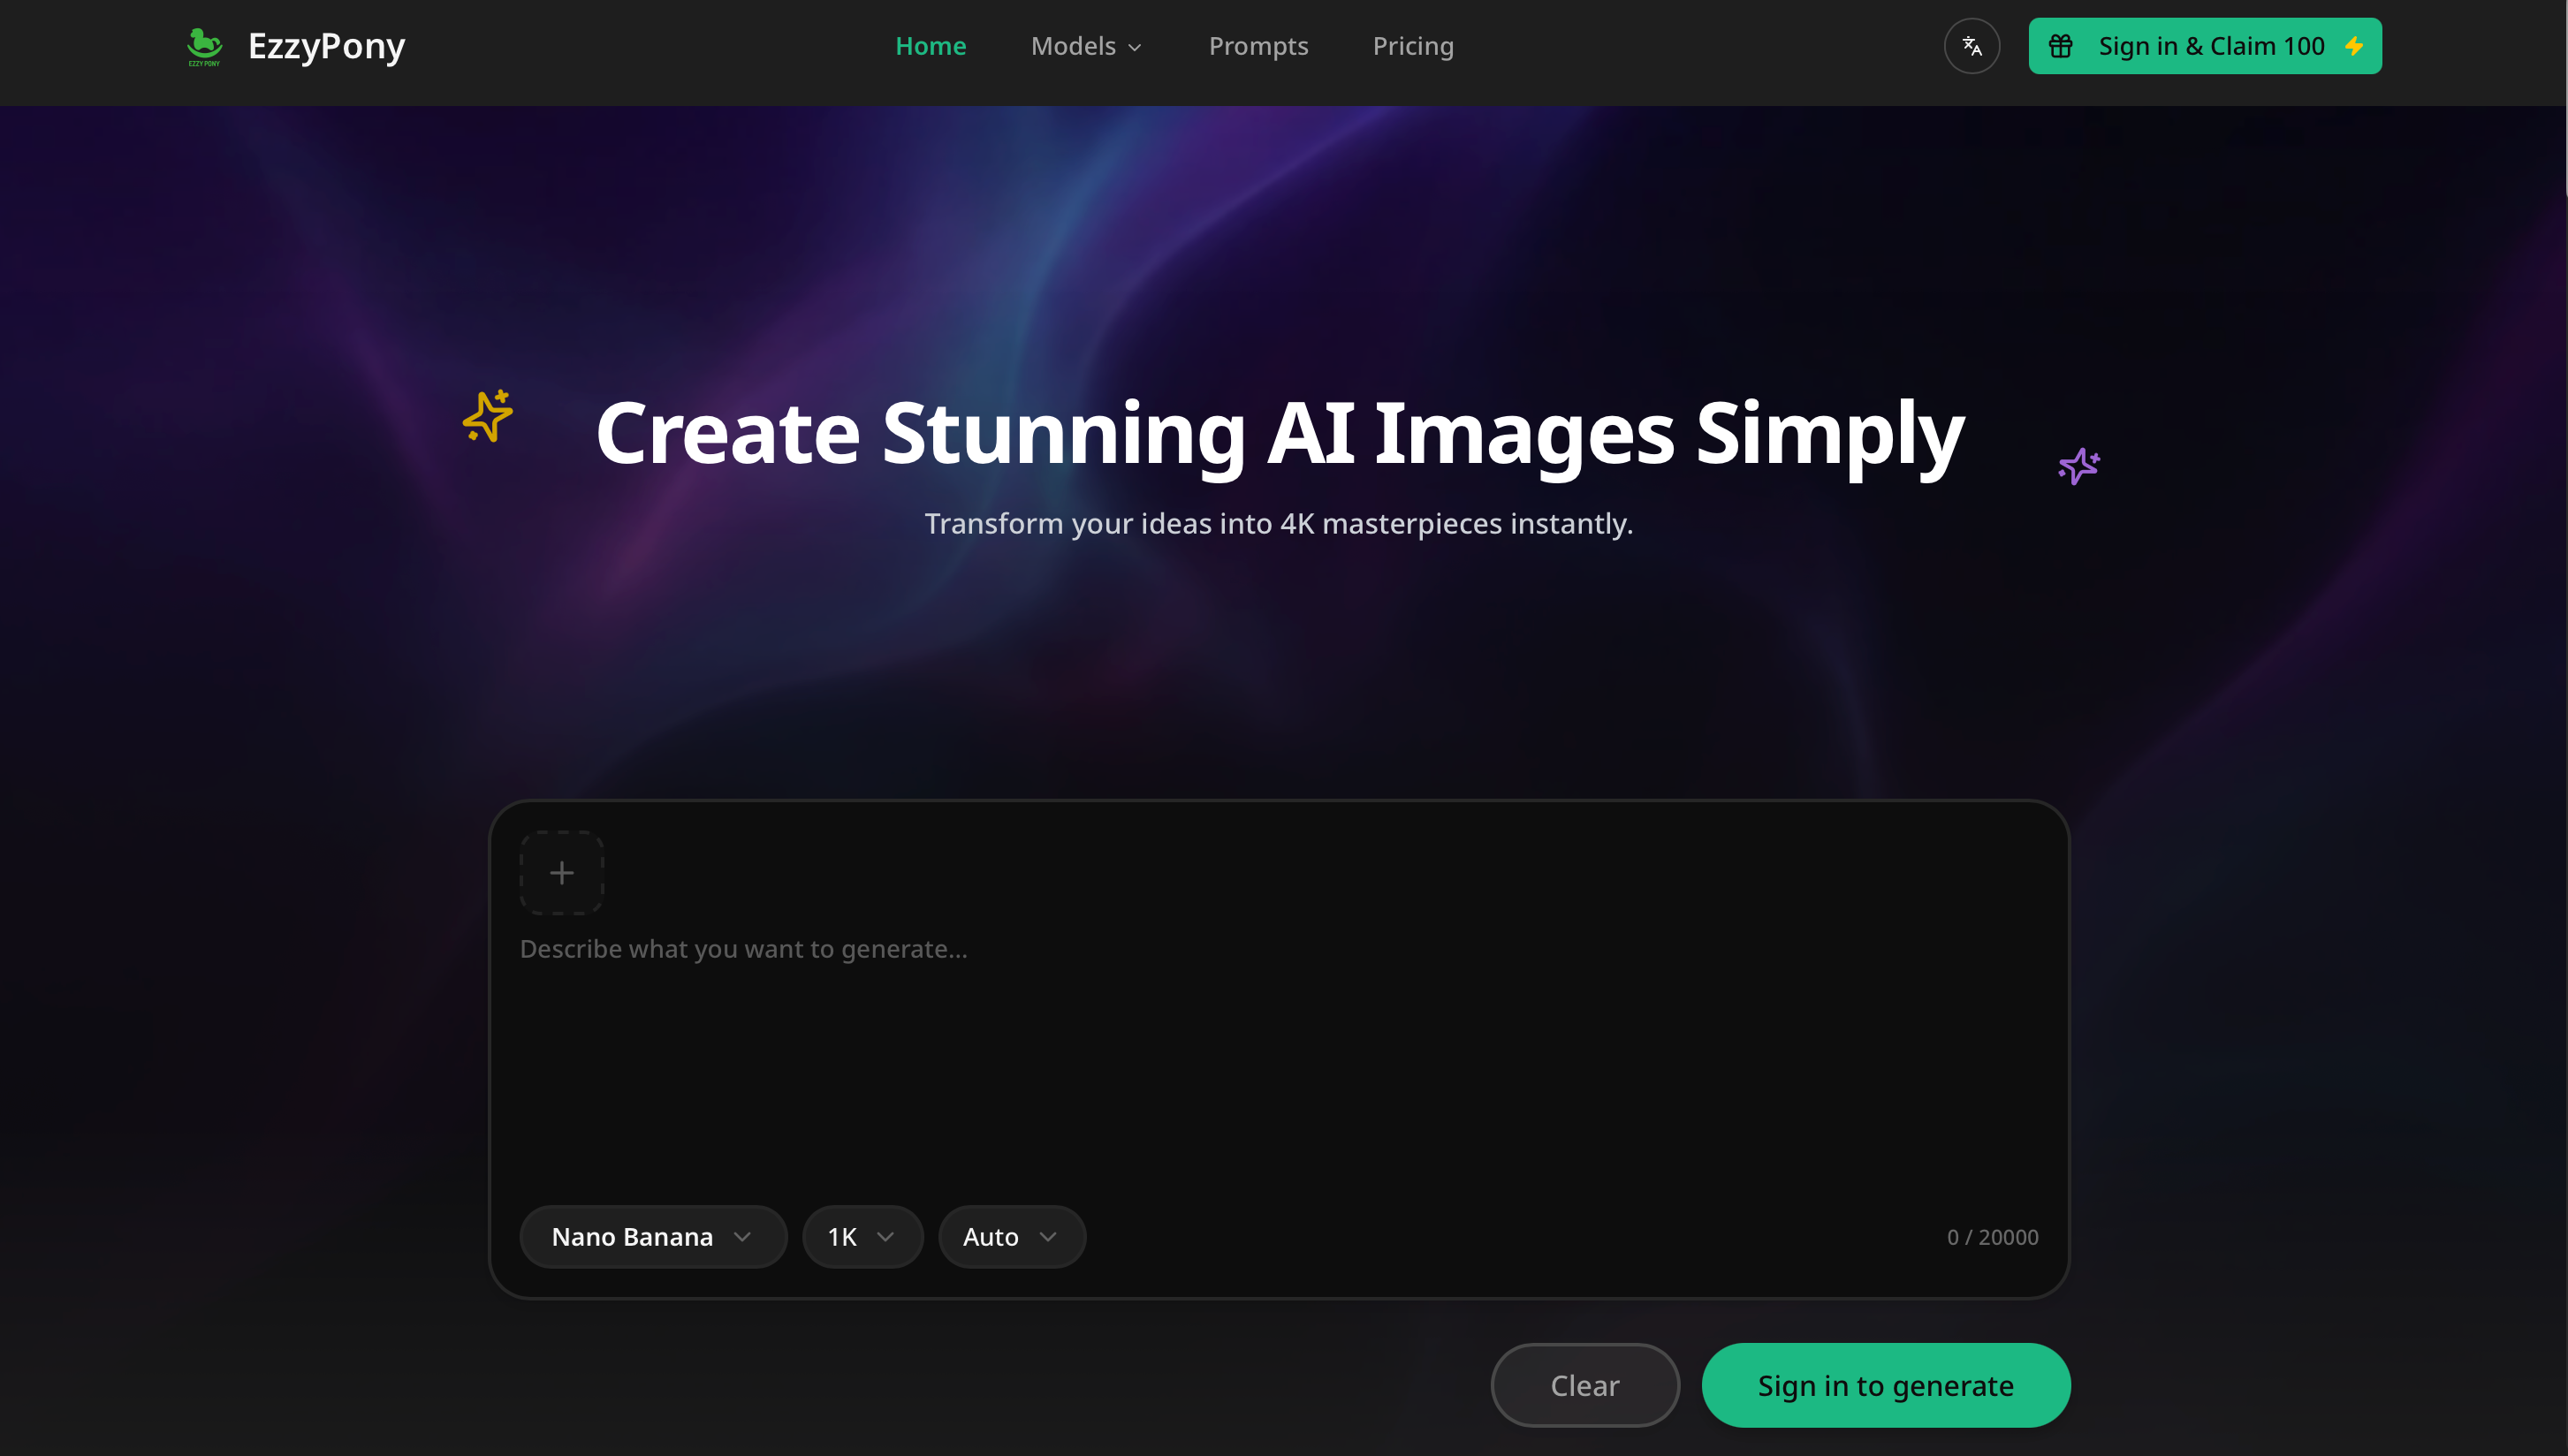Viewport: 2568px width, 1456px height.
Task: Expand the Models navigation menu
Action: coord(1086,45)
